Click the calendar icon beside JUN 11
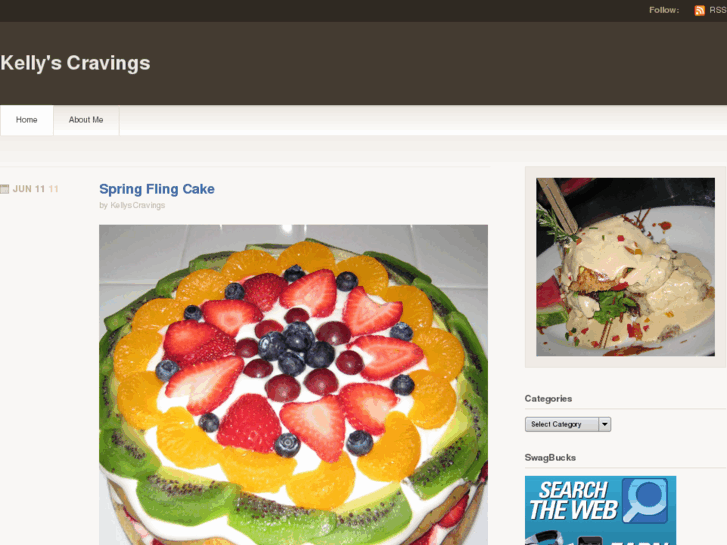This screenshot has width=727, height=545. click(x=5, y=189)
